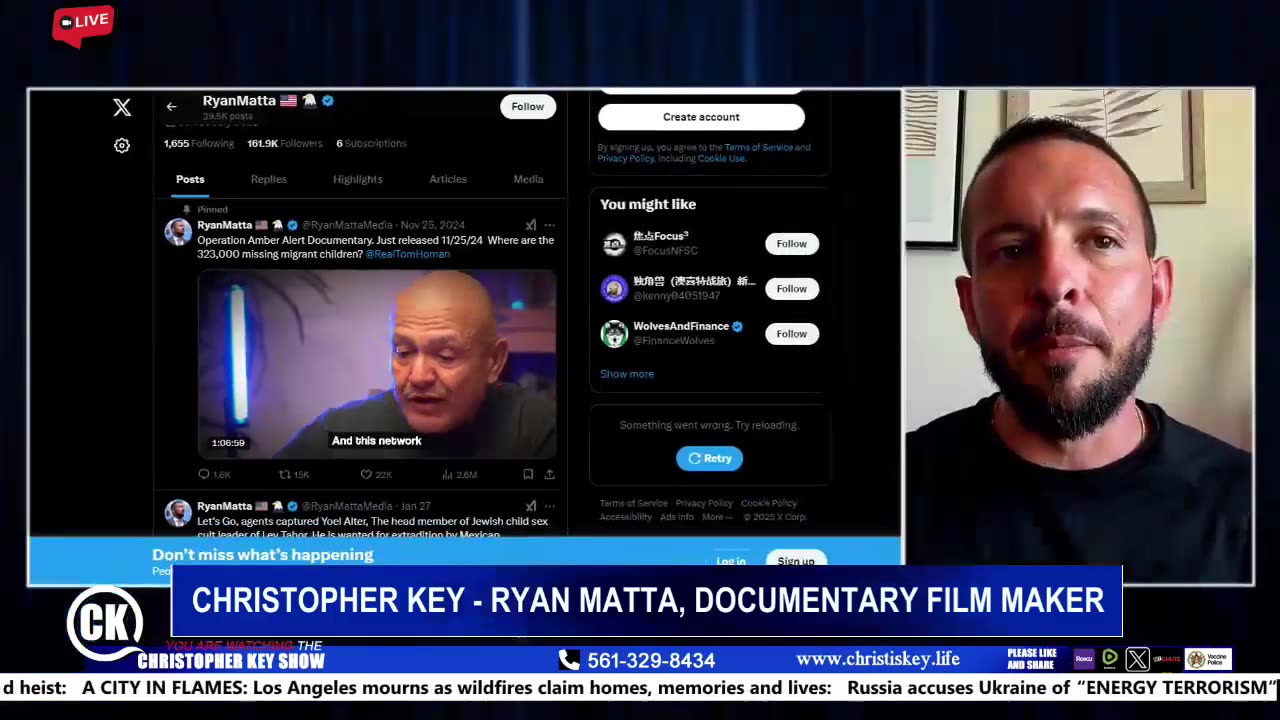Click the CK show logo
The width and height of the screenshot is (1280, 720).
105,625
